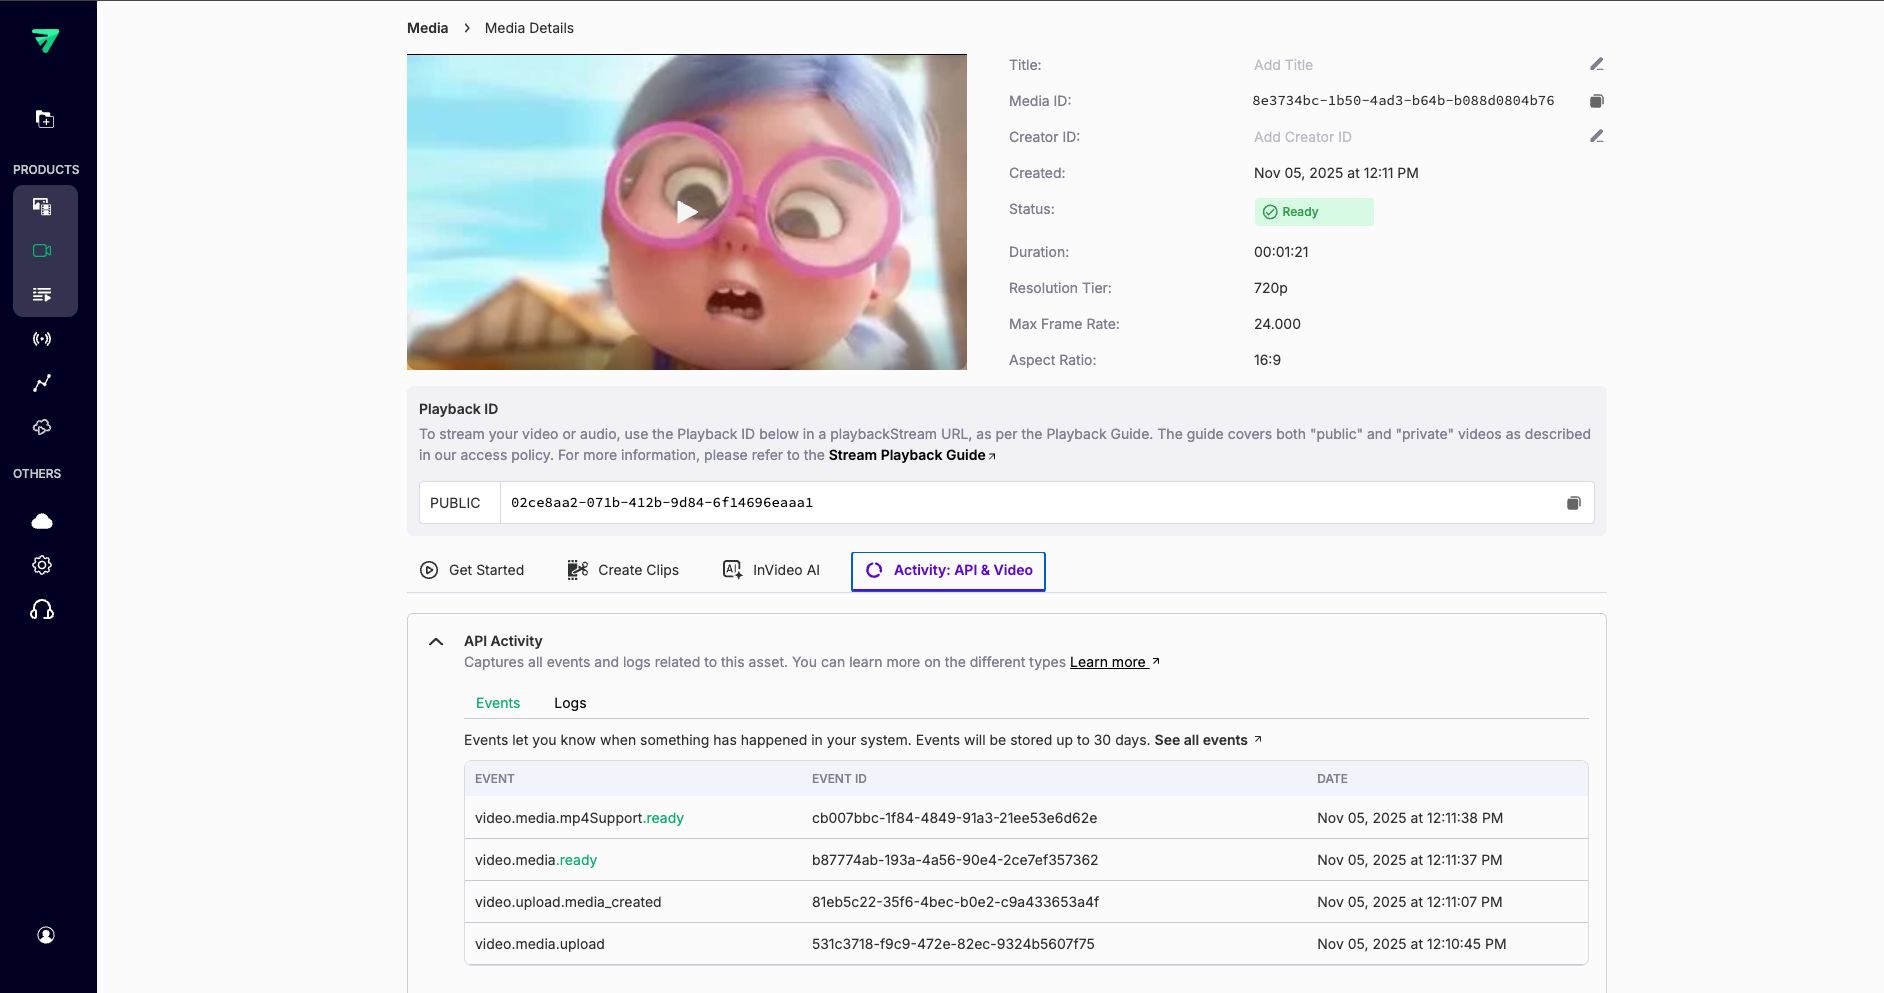This screenshot has height=993, width=1884.
Task: Edit Creator ID with the pencil icon
Action: (x=1597, y=136)
